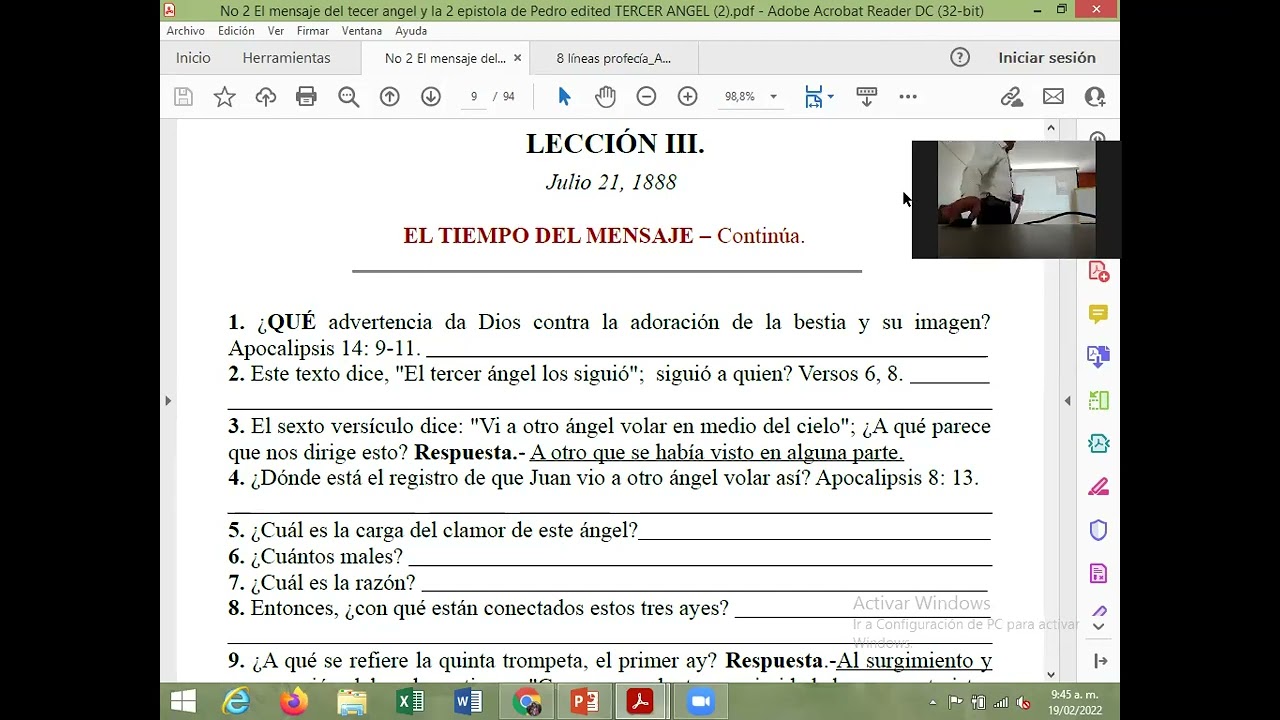Image resolution: width=1280 pixels, height=720 pixels.
Task: Open Compress PDF tool in sidebar
Action: (1098, 444)
